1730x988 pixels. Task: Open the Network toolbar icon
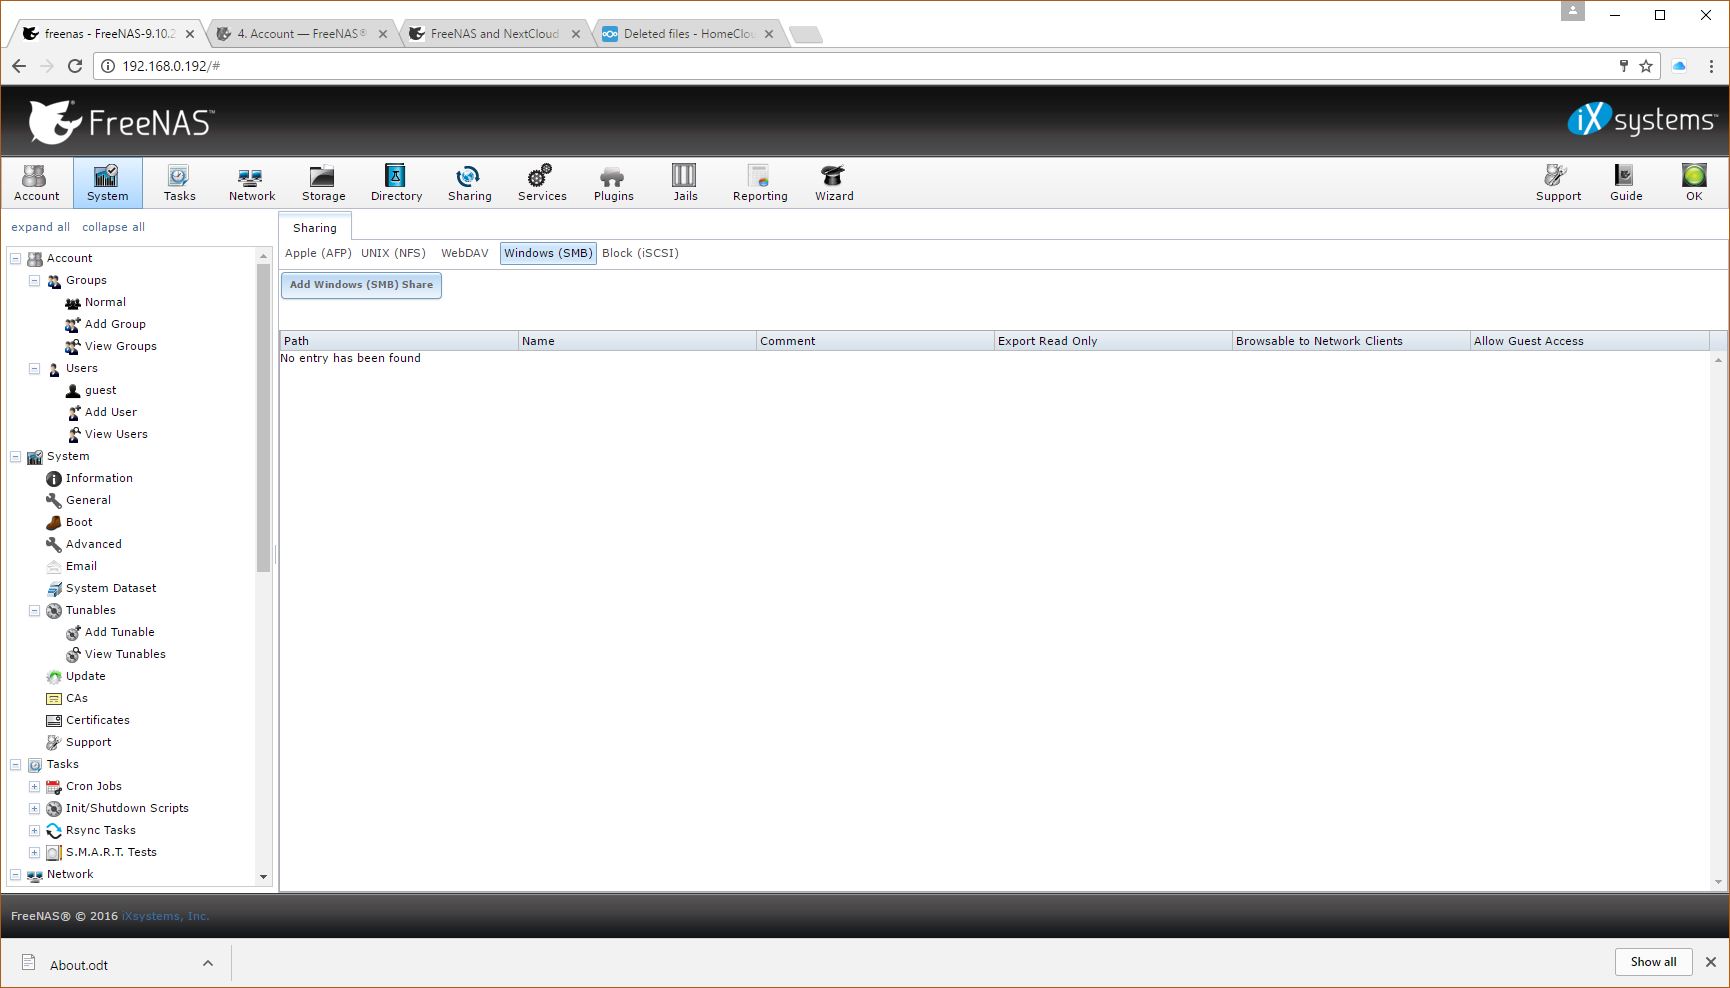click(251, 183)
